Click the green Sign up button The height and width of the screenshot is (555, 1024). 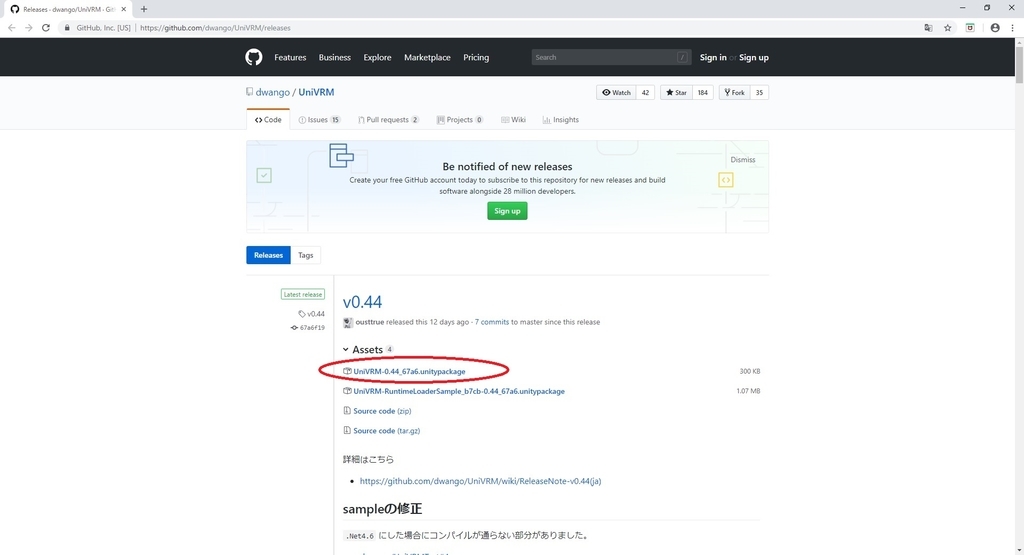coord(507,211)
